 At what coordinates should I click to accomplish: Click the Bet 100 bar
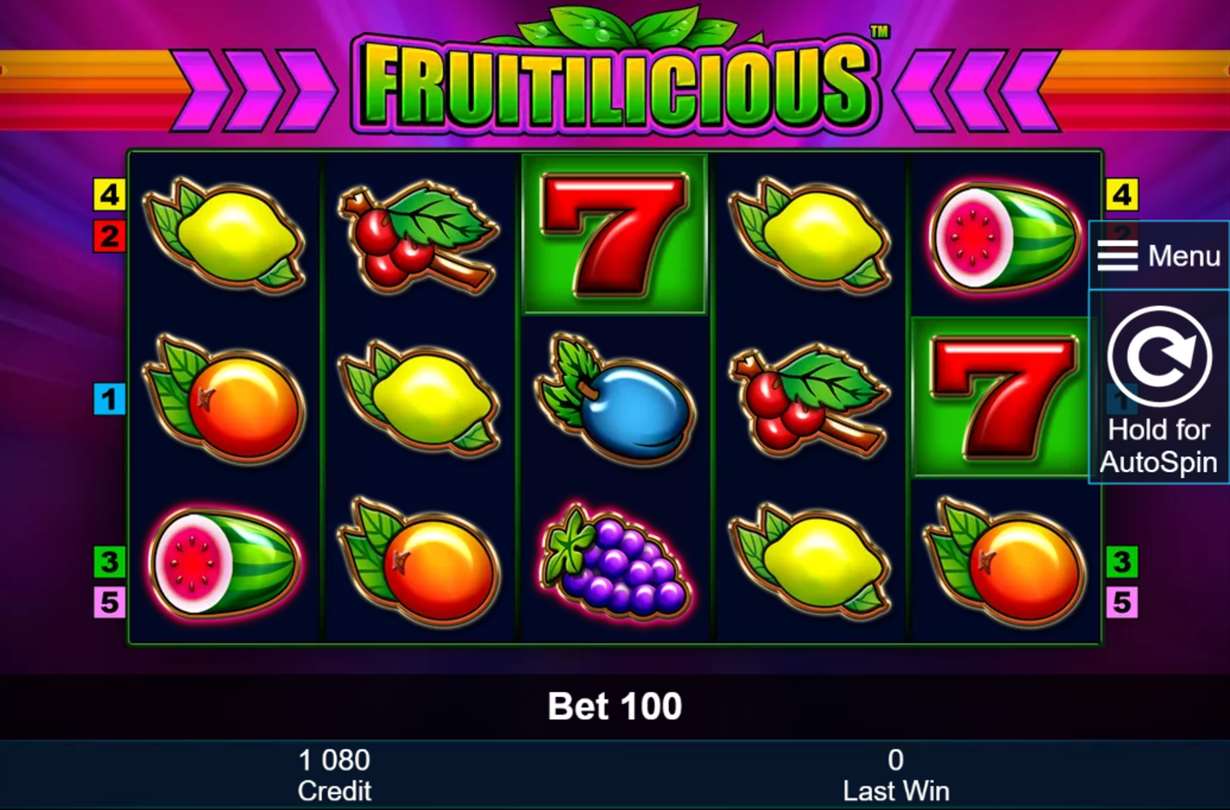[x=615, y=707]
